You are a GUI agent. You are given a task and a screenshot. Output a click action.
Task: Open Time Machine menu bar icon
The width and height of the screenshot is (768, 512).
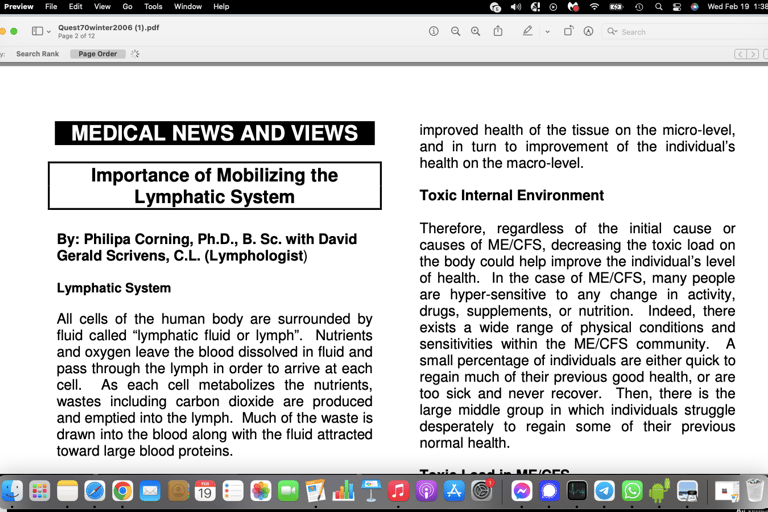click(x=639, y=7)
